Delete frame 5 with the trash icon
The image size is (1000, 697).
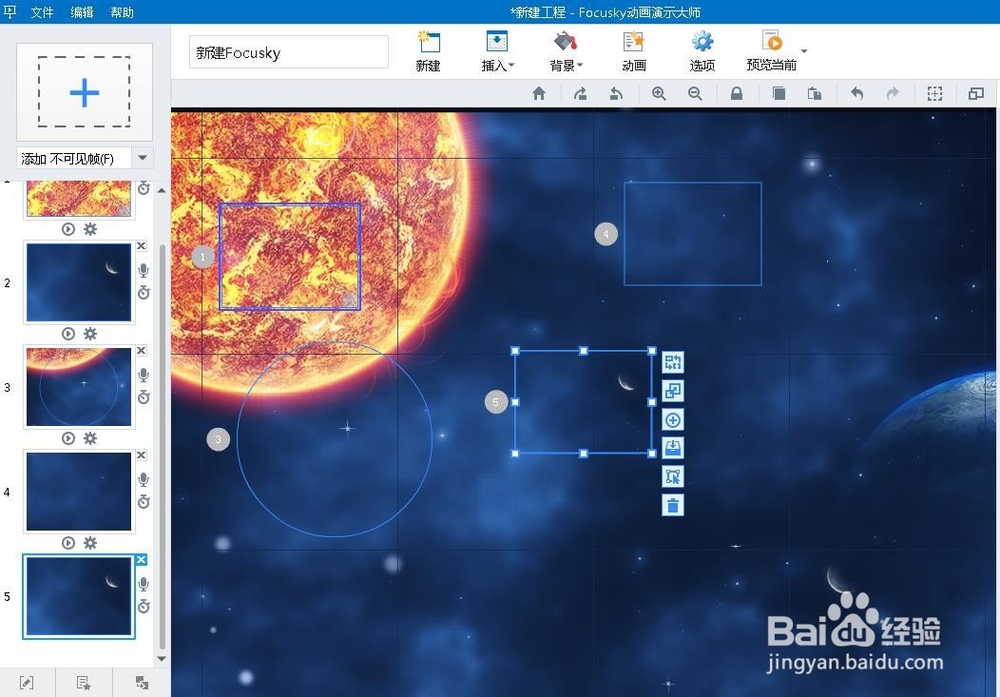click(673, 505)
